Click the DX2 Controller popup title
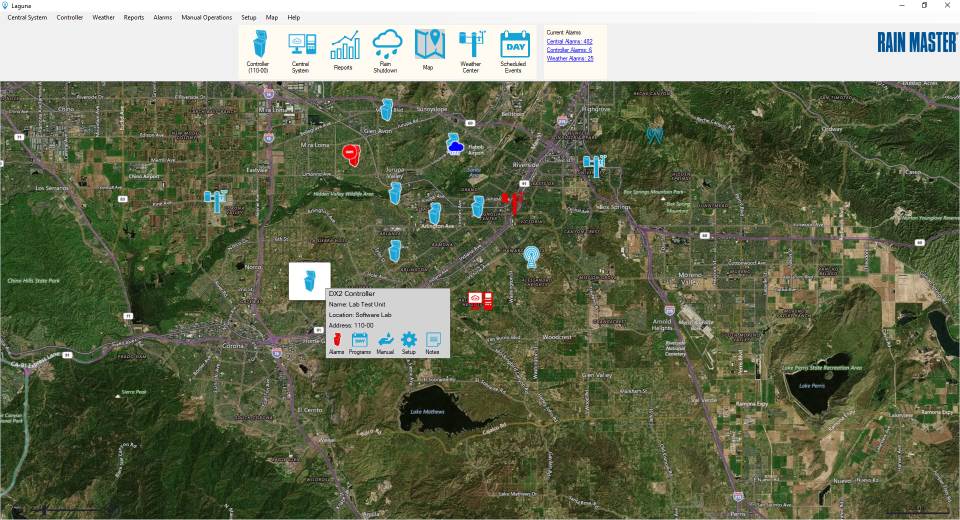Screen dimensions: 960x520 (x=352, y=293)
